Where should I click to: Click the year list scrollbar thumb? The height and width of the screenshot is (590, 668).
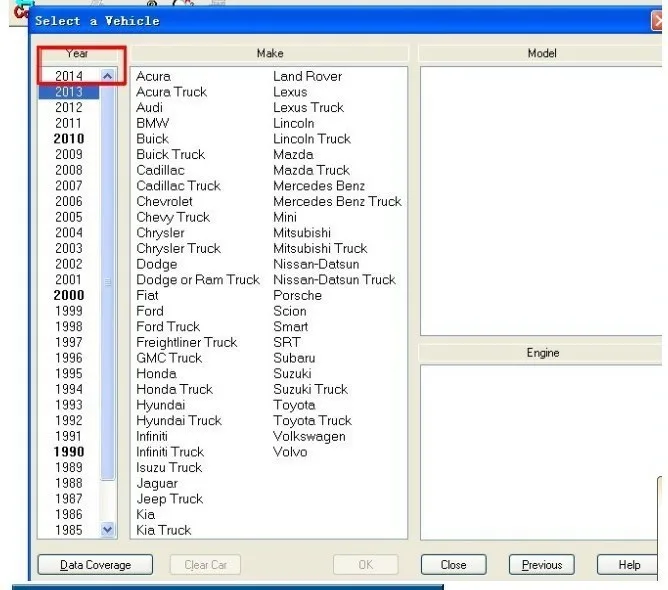[x=107, y=282]
